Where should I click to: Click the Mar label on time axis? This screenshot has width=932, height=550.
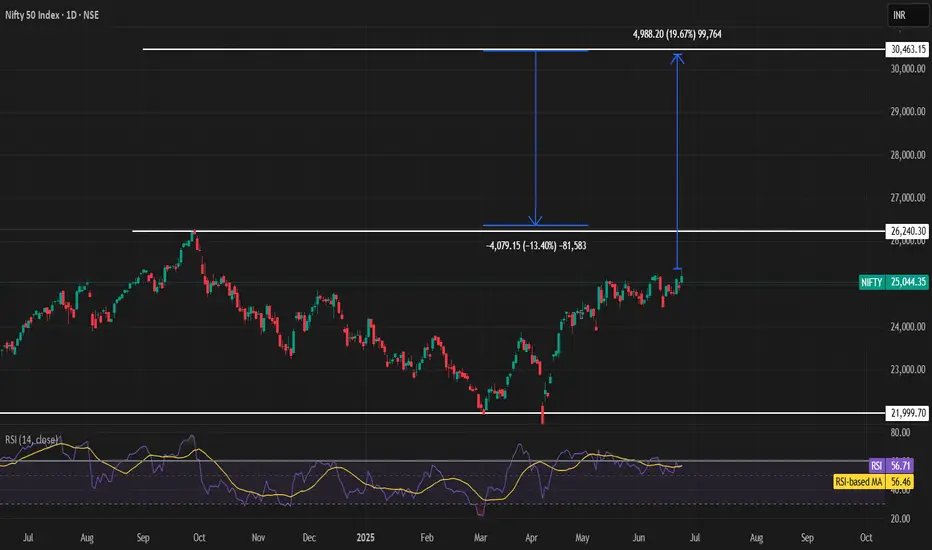[480, 538]
